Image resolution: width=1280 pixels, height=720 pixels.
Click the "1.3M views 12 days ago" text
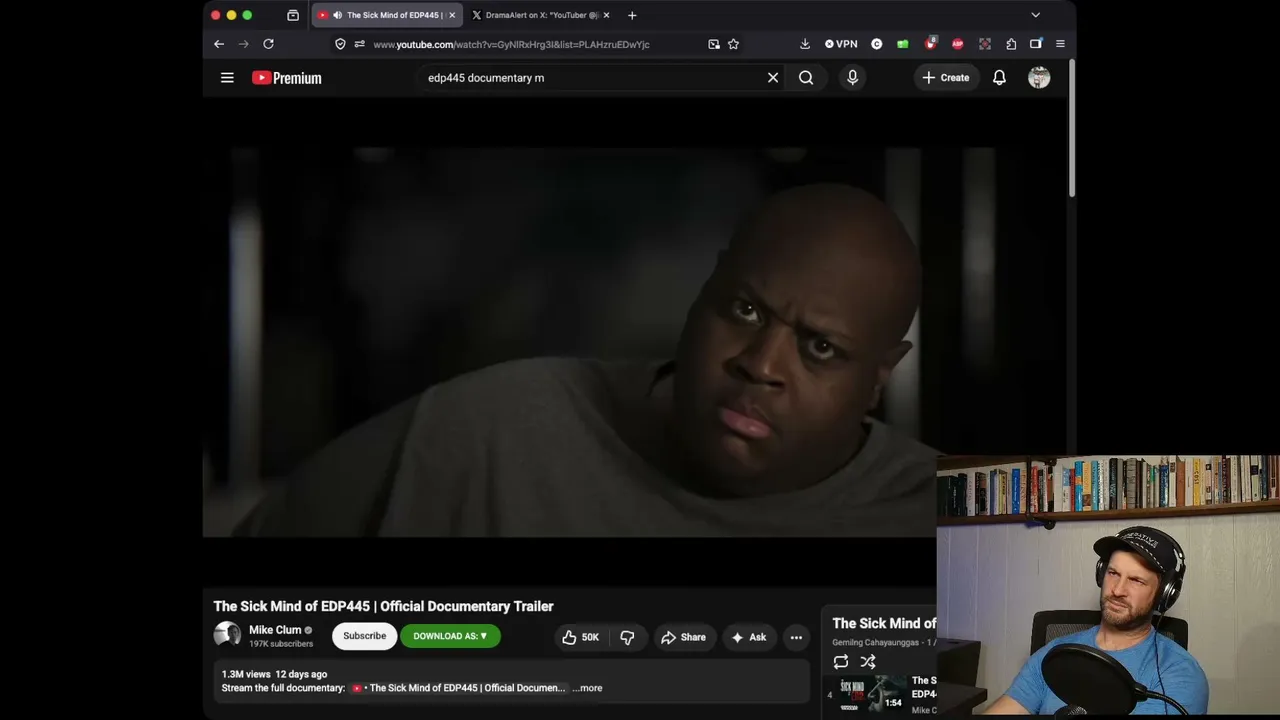pos(274,674)
